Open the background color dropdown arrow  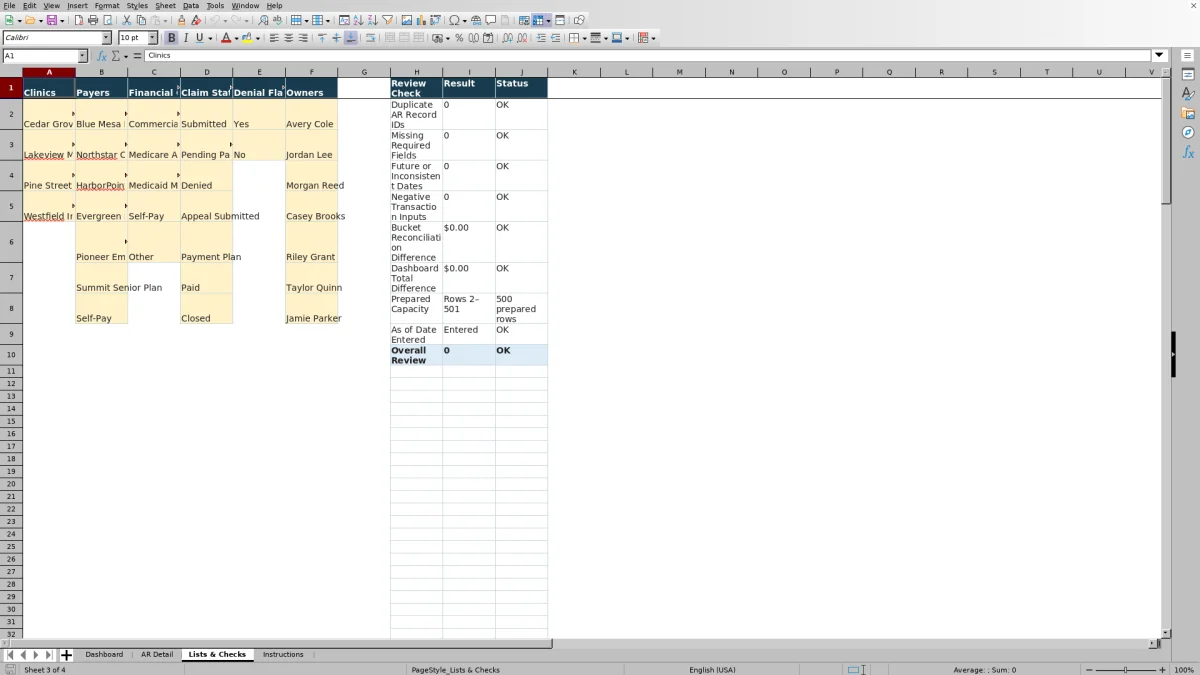258,38
